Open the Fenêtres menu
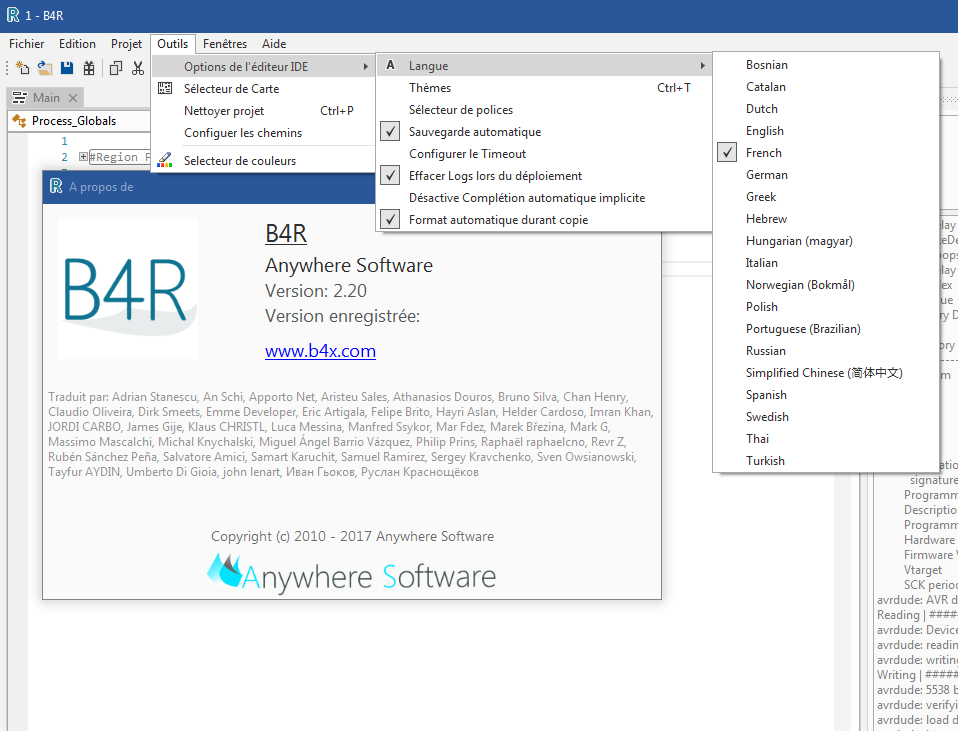The height and width of the screenshot is (731, 958). pos(225,43)
